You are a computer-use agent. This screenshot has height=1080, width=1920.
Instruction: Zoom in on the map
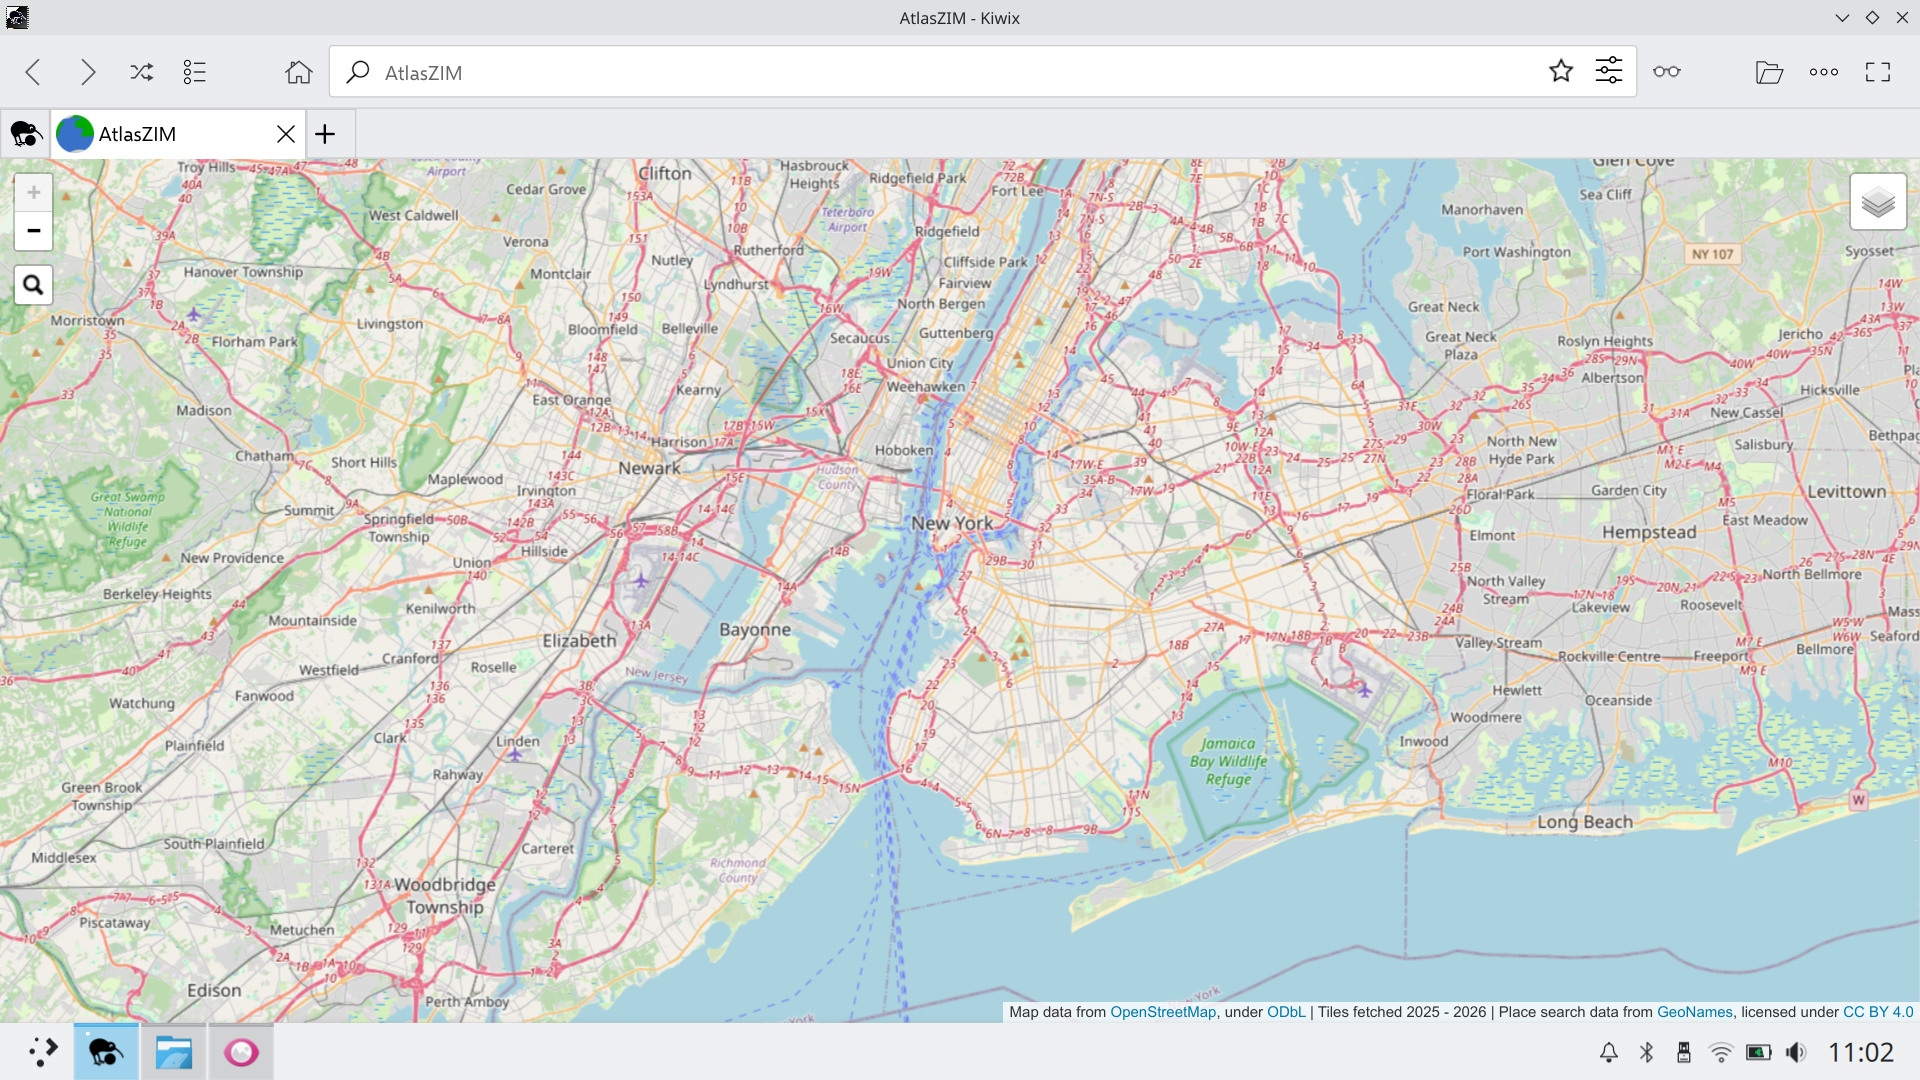point(33,192)
